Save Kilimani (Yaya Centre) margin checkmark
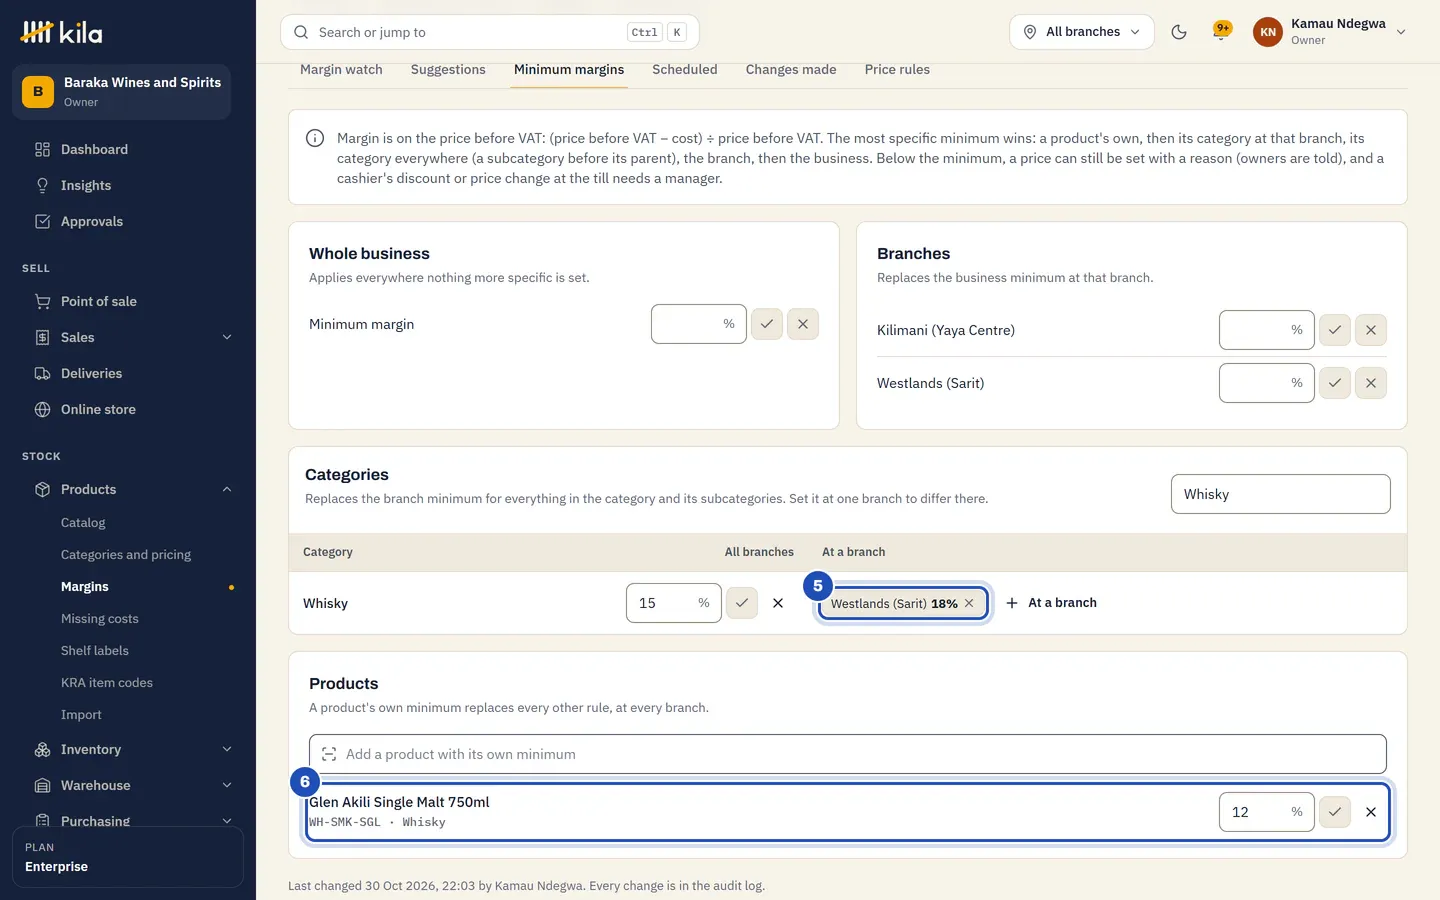The width and height of the screenshot is (1440, 900). pos(1335,330)
